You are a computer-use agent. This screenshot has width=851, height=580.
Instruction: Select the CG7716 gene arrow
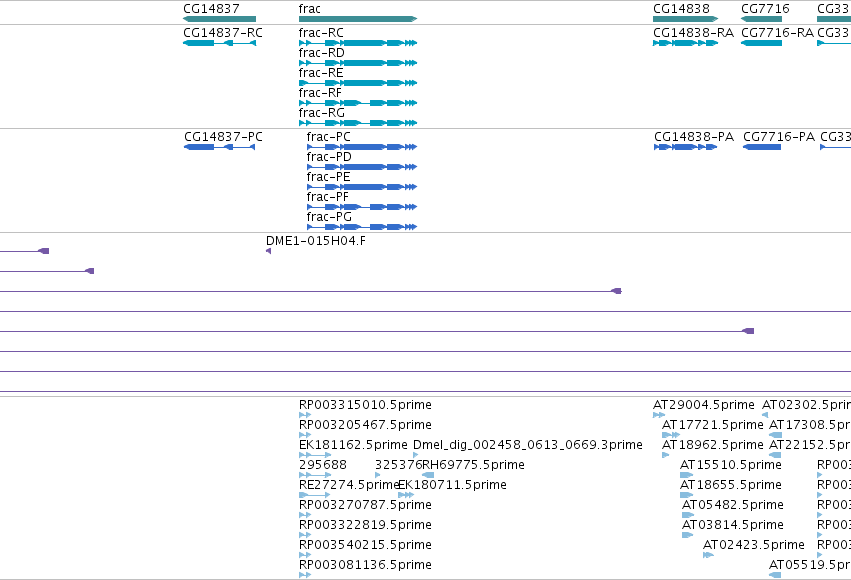pos(761,19)
